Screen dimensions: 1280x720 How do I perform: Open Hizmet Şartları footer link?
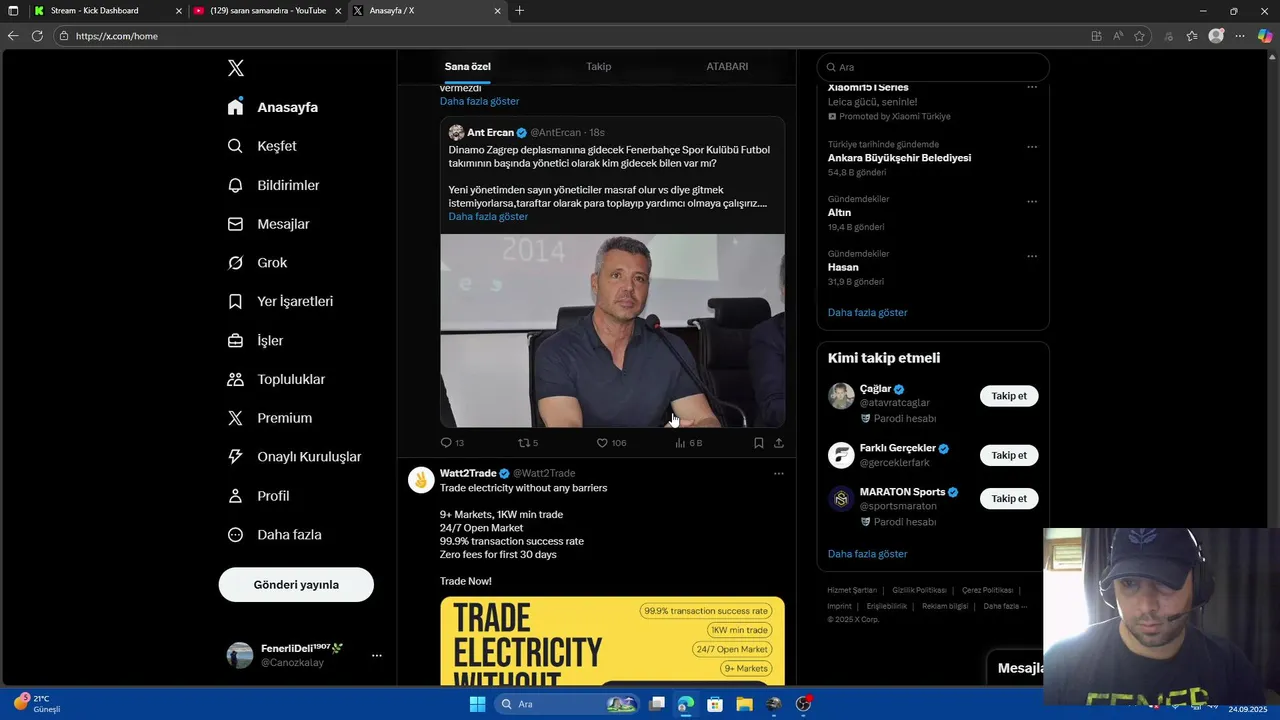pos(852,591)
